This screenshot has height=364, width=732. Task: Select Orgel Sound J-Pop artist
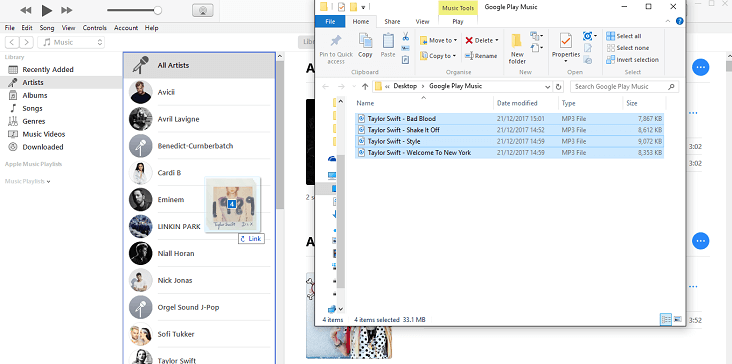pos(200,307)
